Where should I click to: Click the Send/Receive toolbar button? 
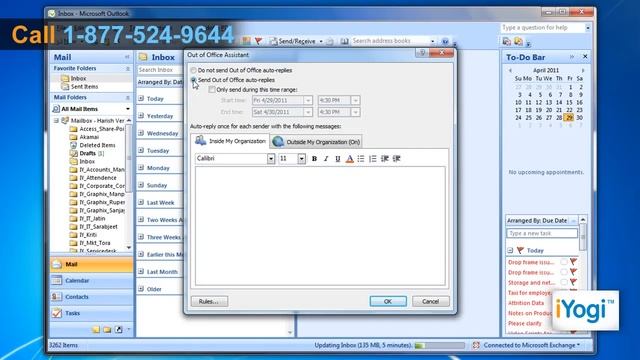(293, 41)
